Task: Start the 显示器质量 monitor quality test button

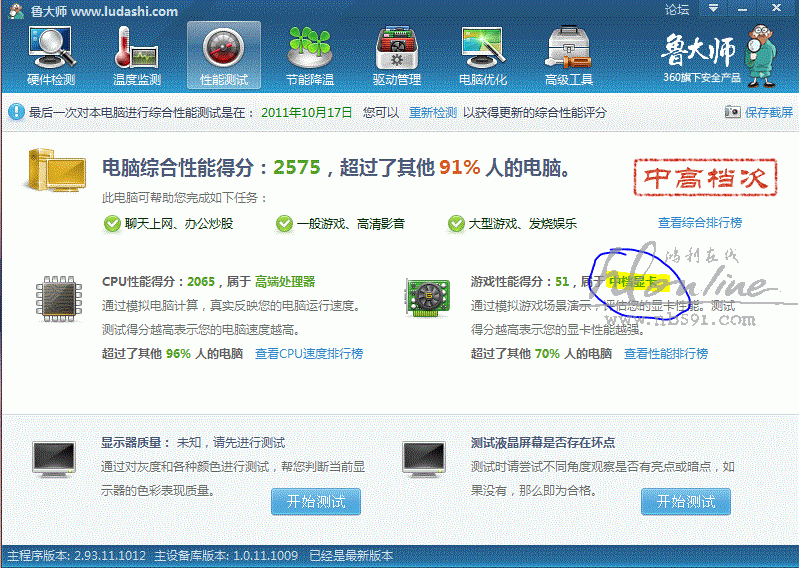Action: (316, 502)
